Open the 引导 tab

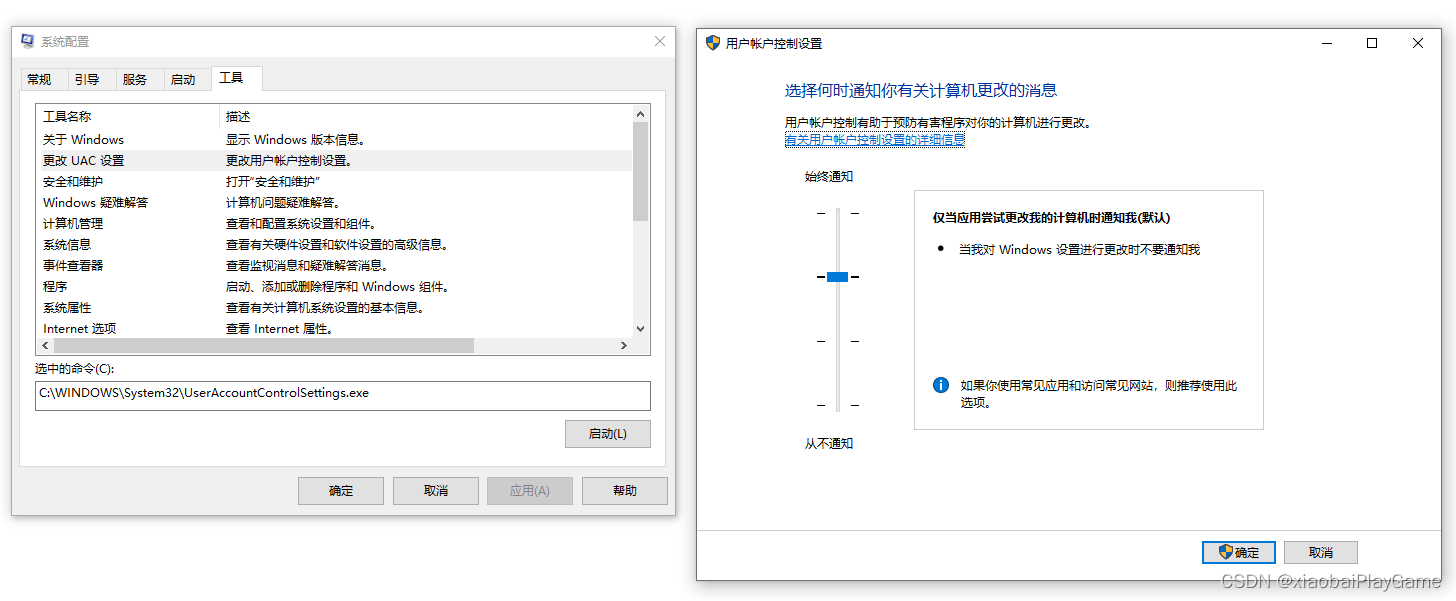[88, 78]
